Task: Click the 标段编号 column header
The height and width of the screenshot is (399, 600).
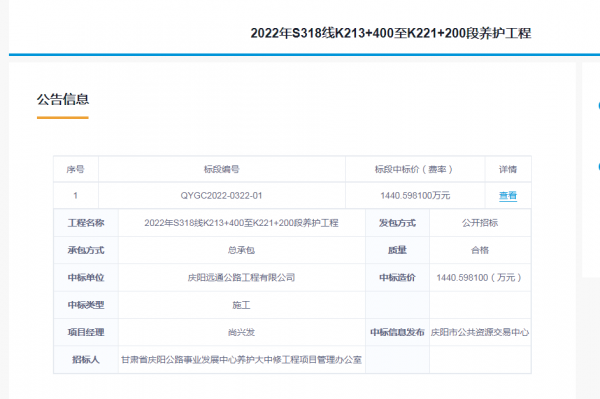Action: click(x=222, y=169)
